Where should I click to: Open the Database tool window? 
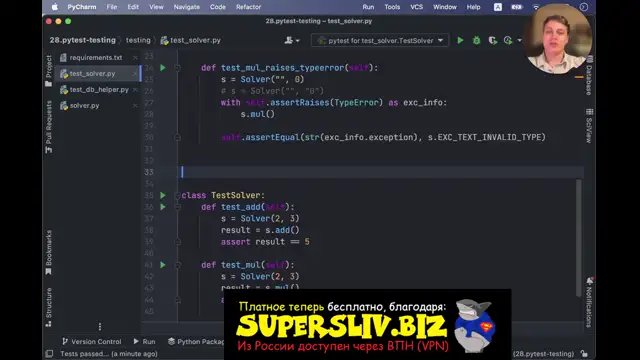[x=589, y=76]
